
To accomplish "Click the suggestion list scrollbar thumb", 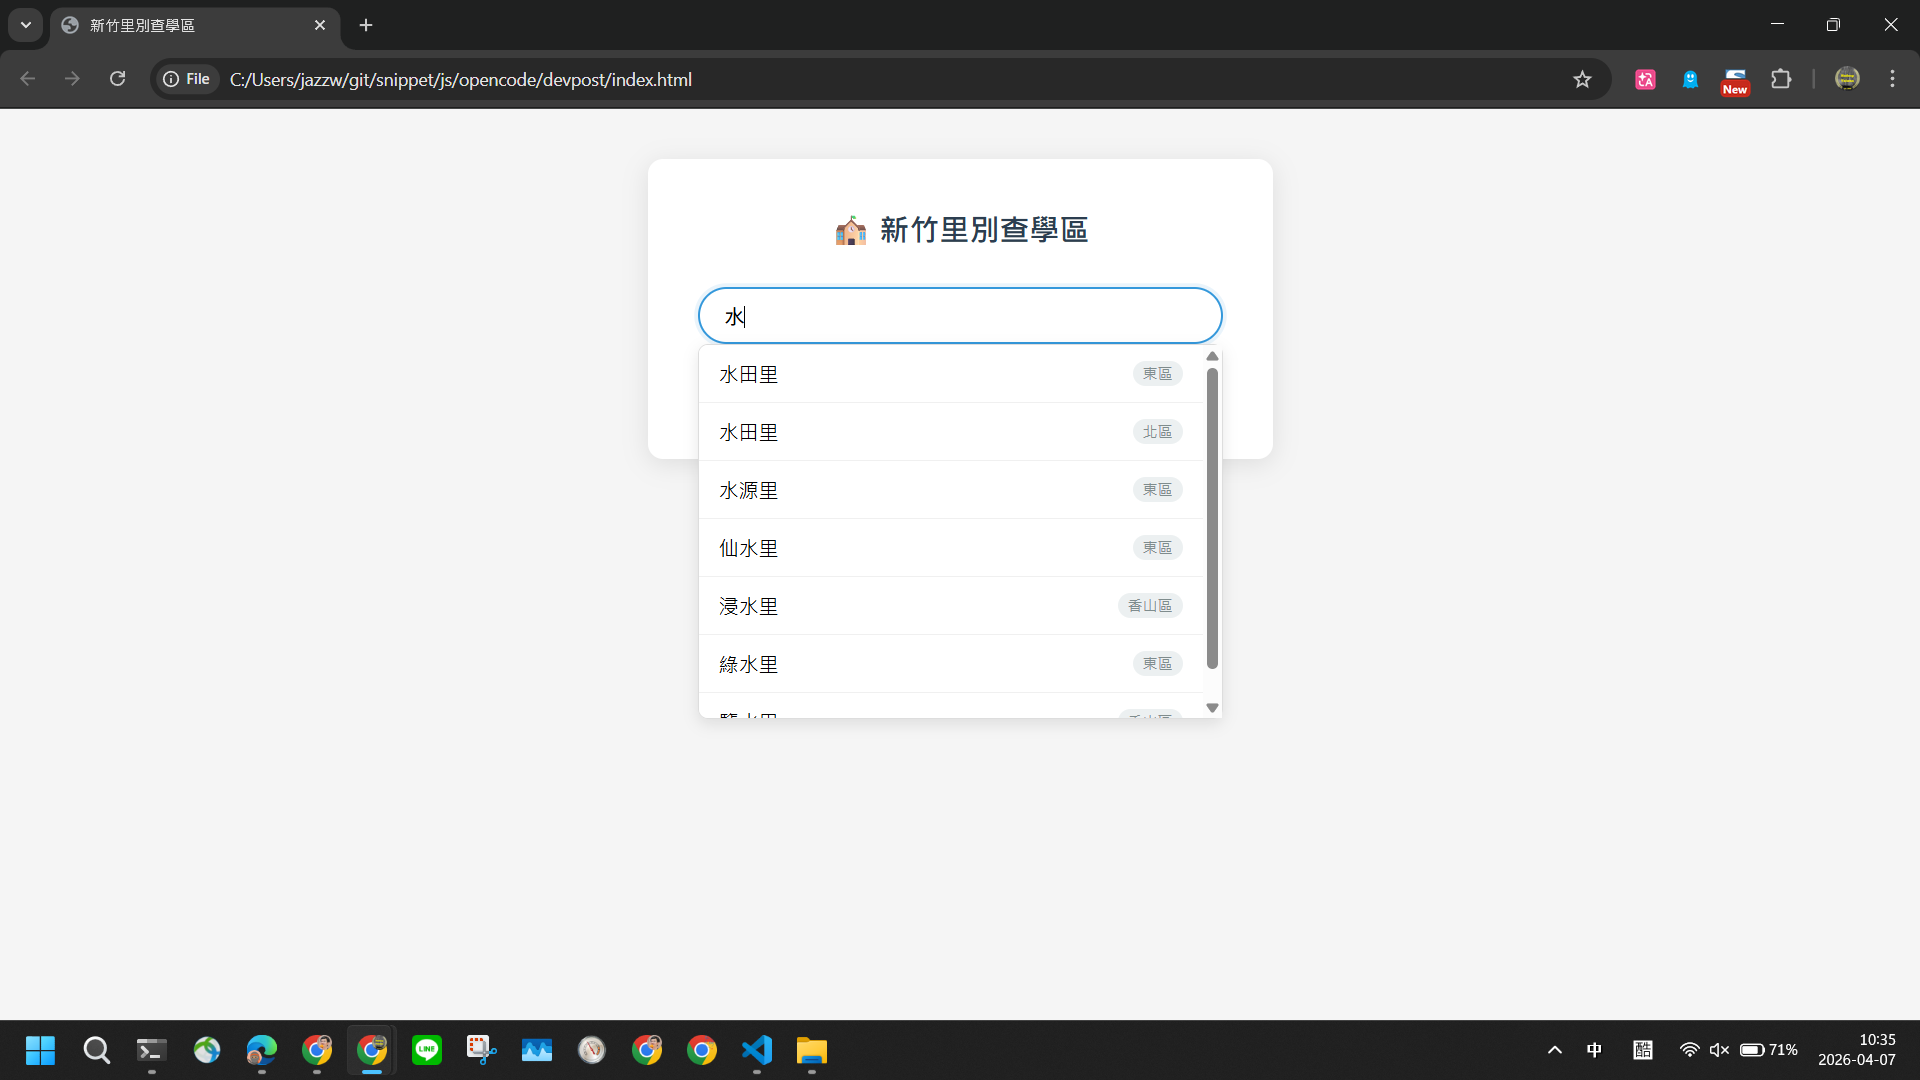I will click(1212, 518).
